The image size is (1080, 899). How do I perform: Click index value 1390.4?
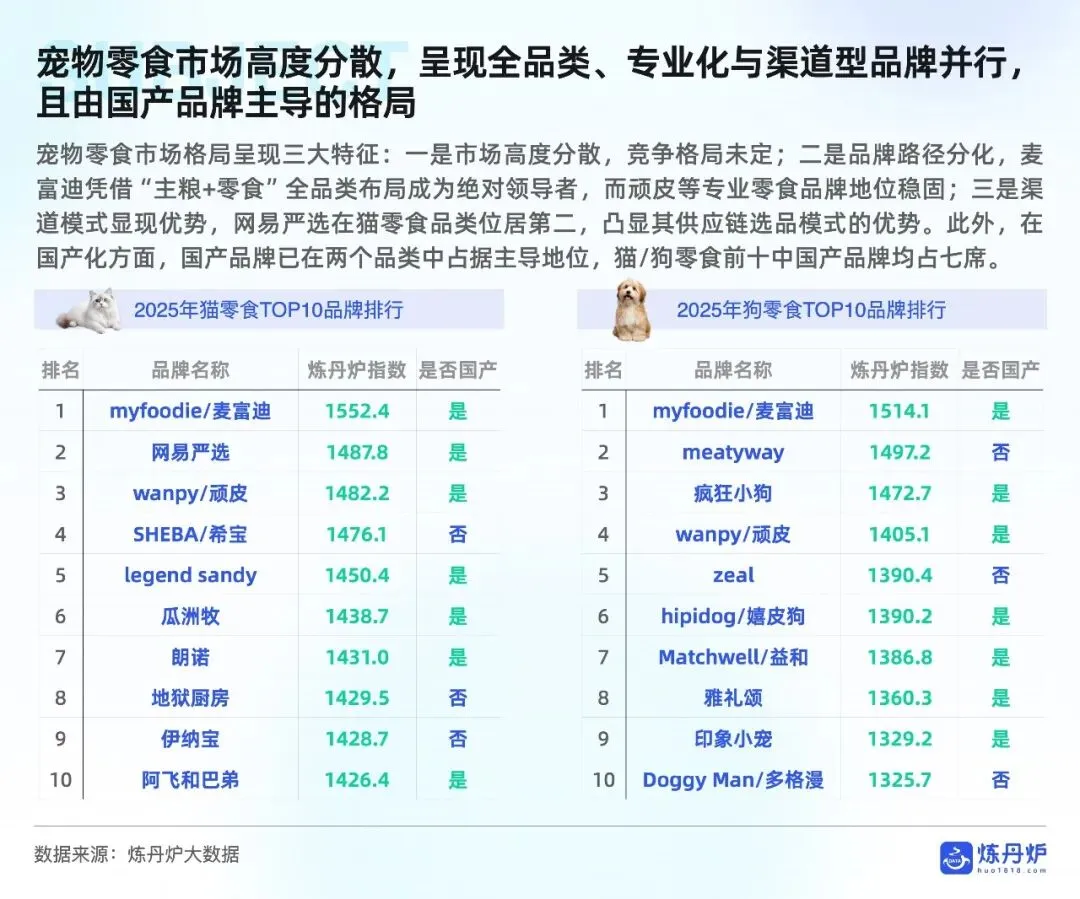coord(899,575)
